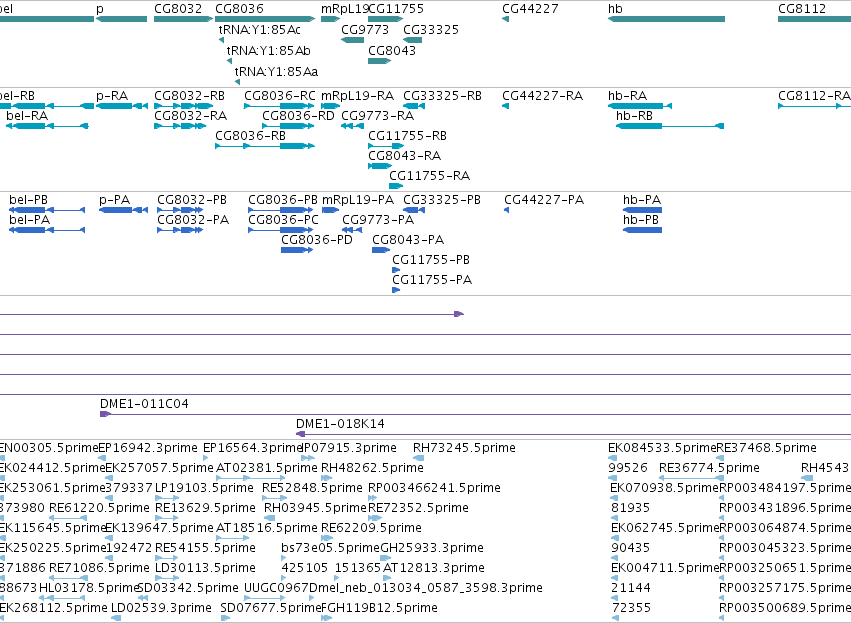Viewport: 851px width, 623px height.
Task: Select protein CG8036-PC
Action: (x=281, y=230)
